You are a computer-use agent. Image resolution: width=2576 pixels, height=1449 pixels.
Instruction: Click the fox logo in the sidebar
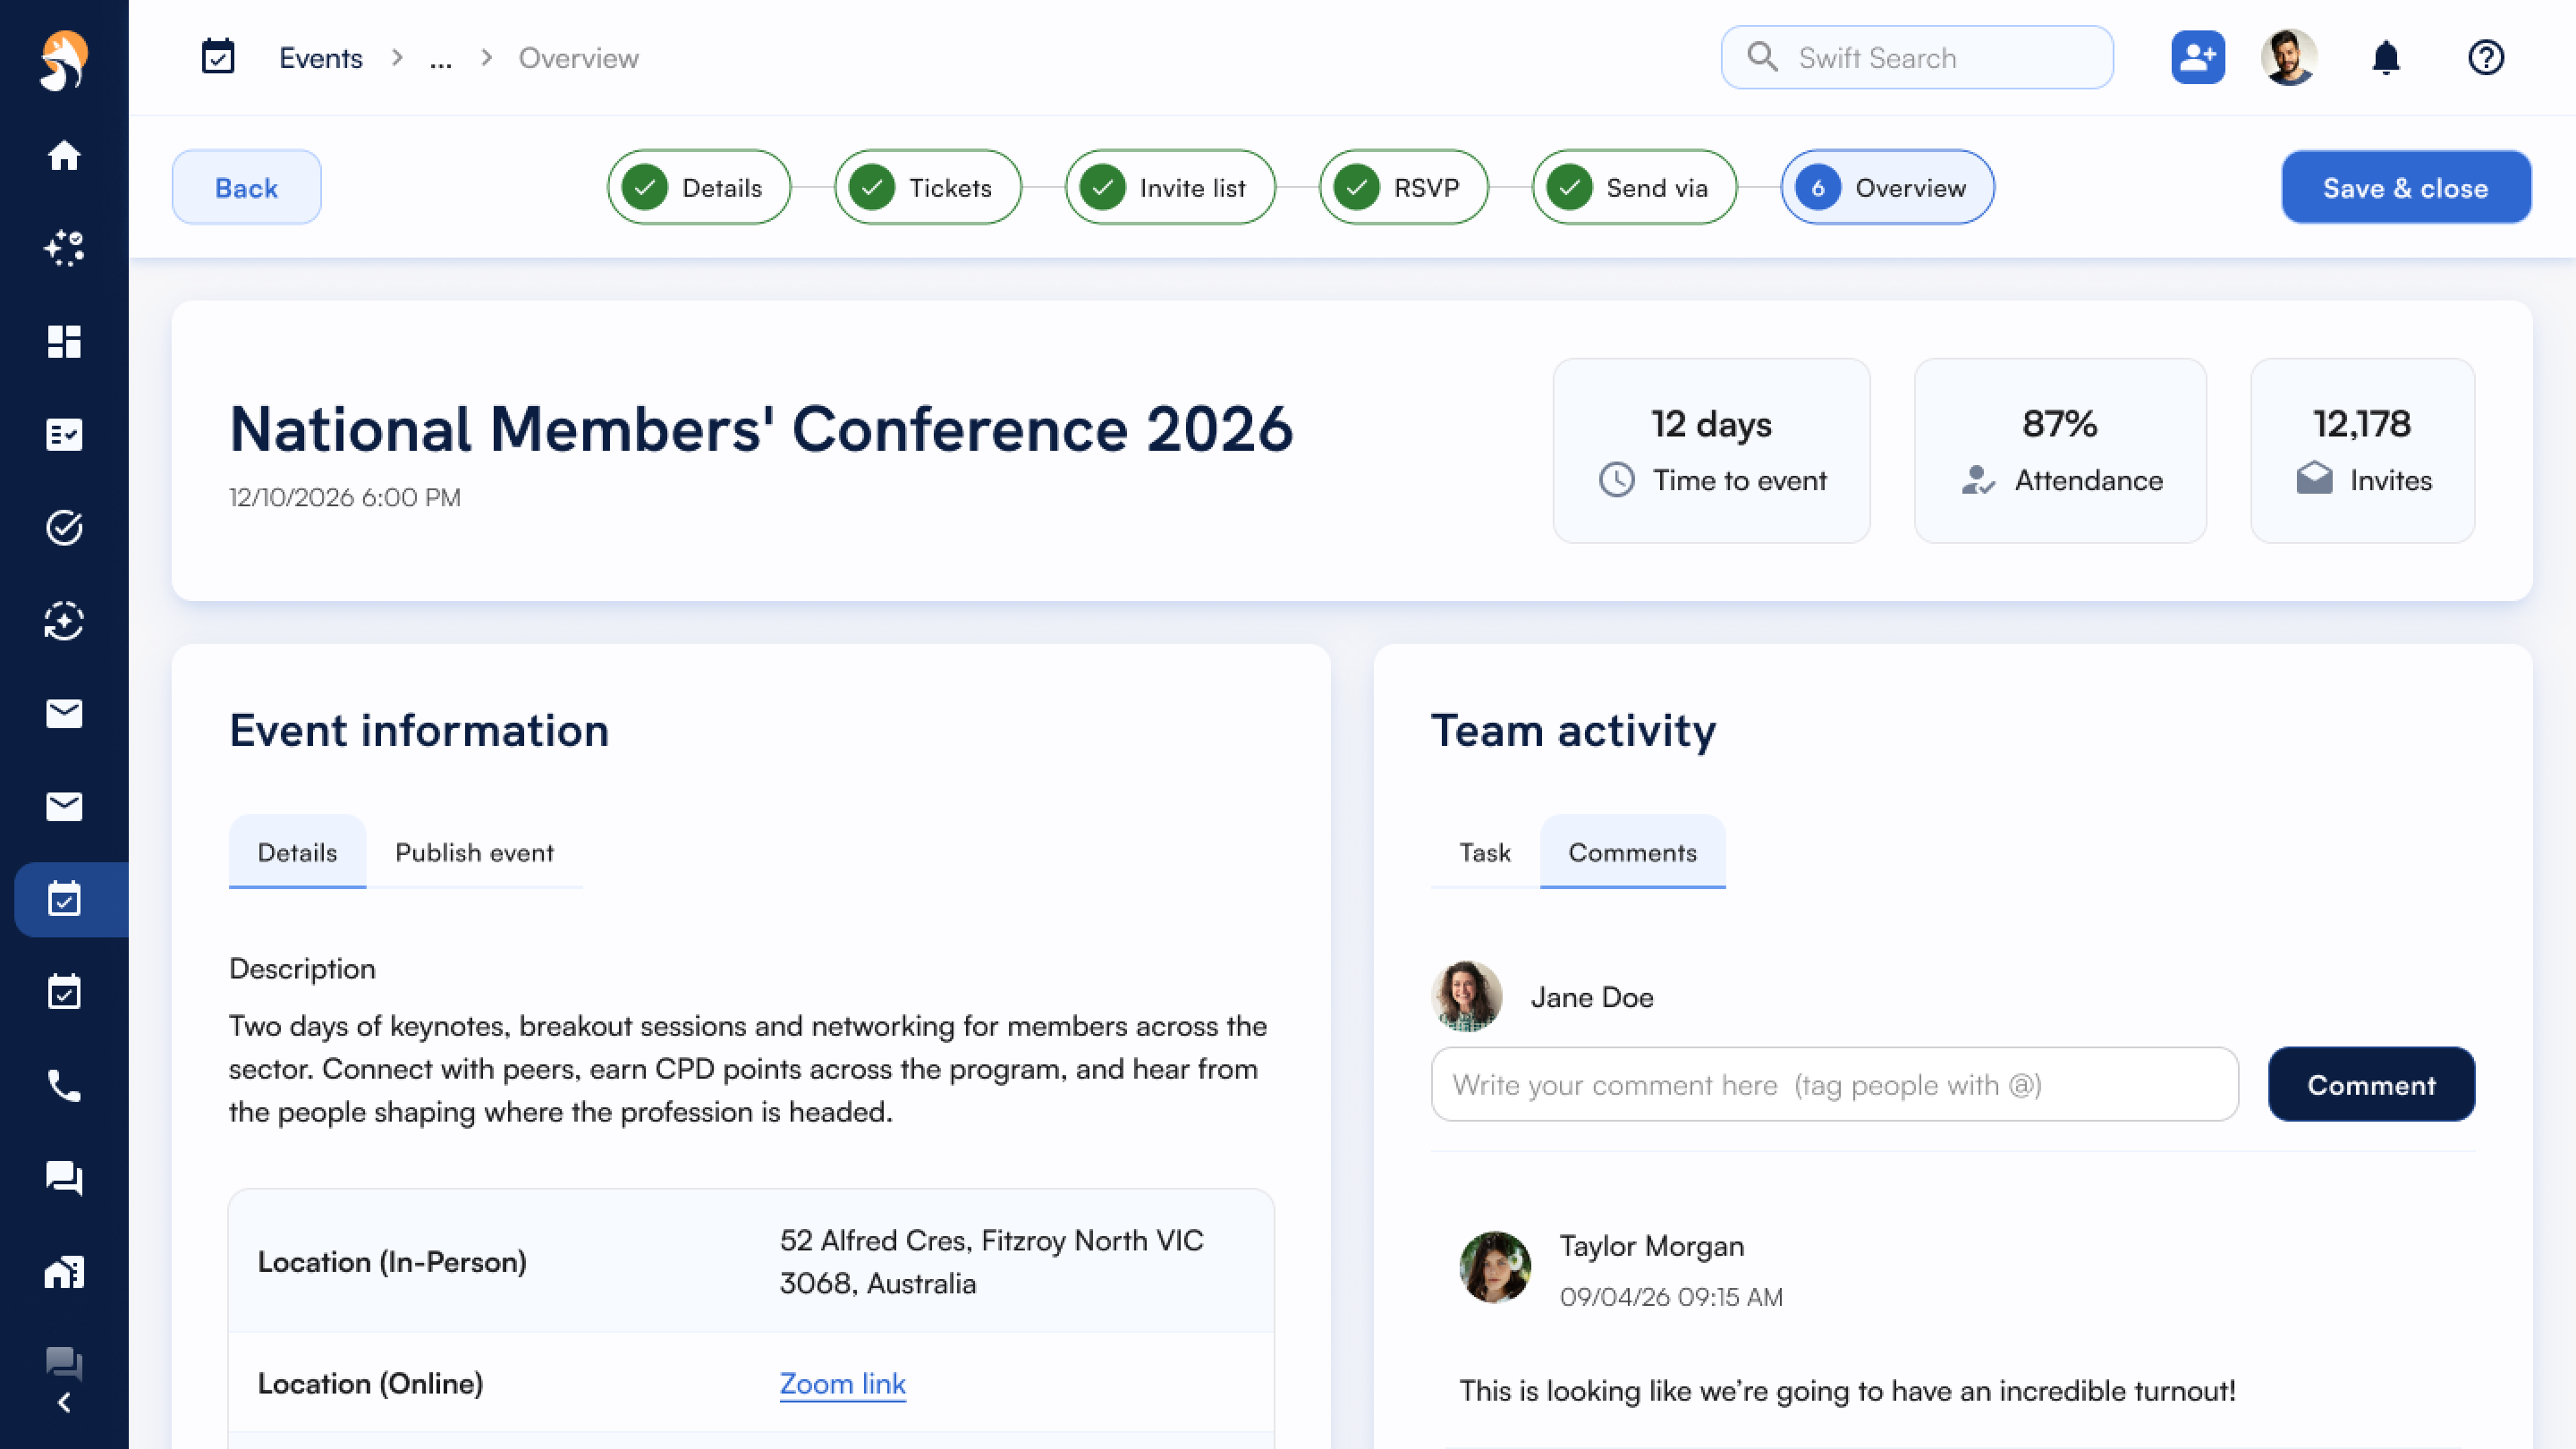tap(64, 60)
